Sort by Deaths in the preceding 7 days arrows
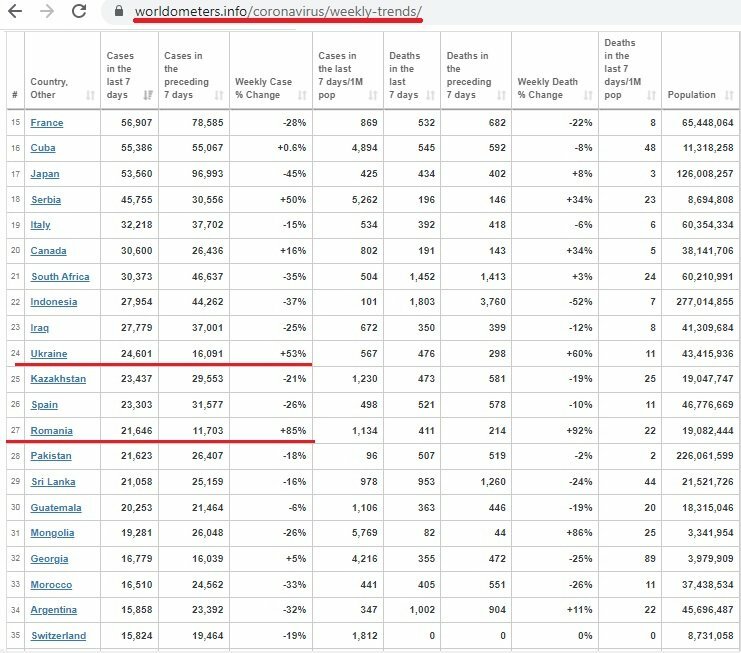This screenshot has height=653, width=741. [x=501, y=95]
